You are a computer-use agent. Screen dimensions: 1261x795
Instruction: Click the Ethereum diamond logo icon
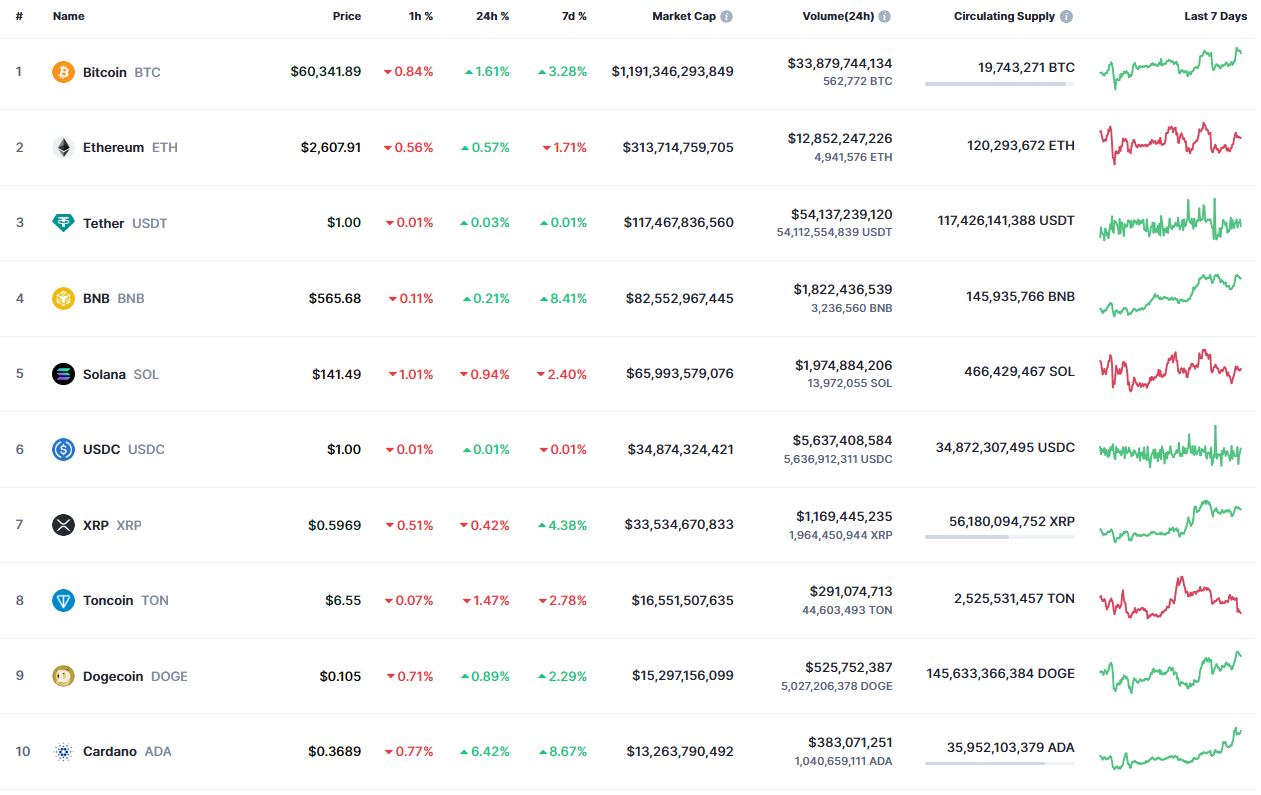point(63,147)
